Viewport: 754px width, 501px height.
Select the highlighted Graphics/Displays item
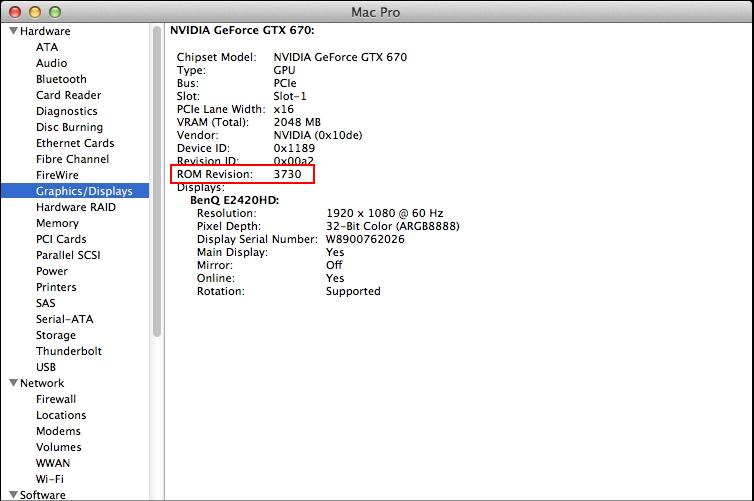(x=75, y=191)
